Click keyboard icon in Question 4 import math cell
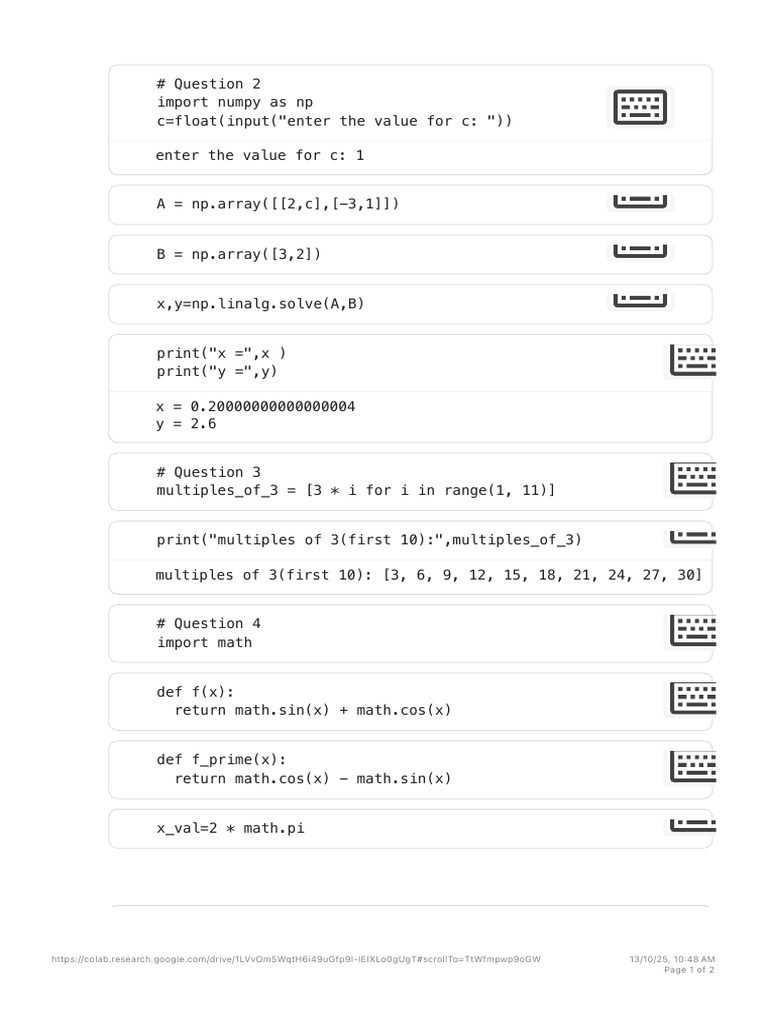The height and width of the screenshot is (1024, 768). pyautogui.click(x=693, y=630)
